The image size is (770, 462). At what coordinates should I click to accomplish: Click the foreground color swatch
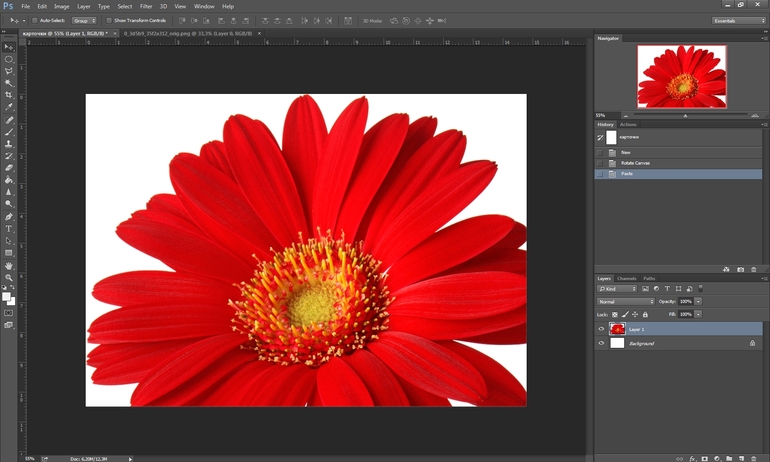pos(6,295)
